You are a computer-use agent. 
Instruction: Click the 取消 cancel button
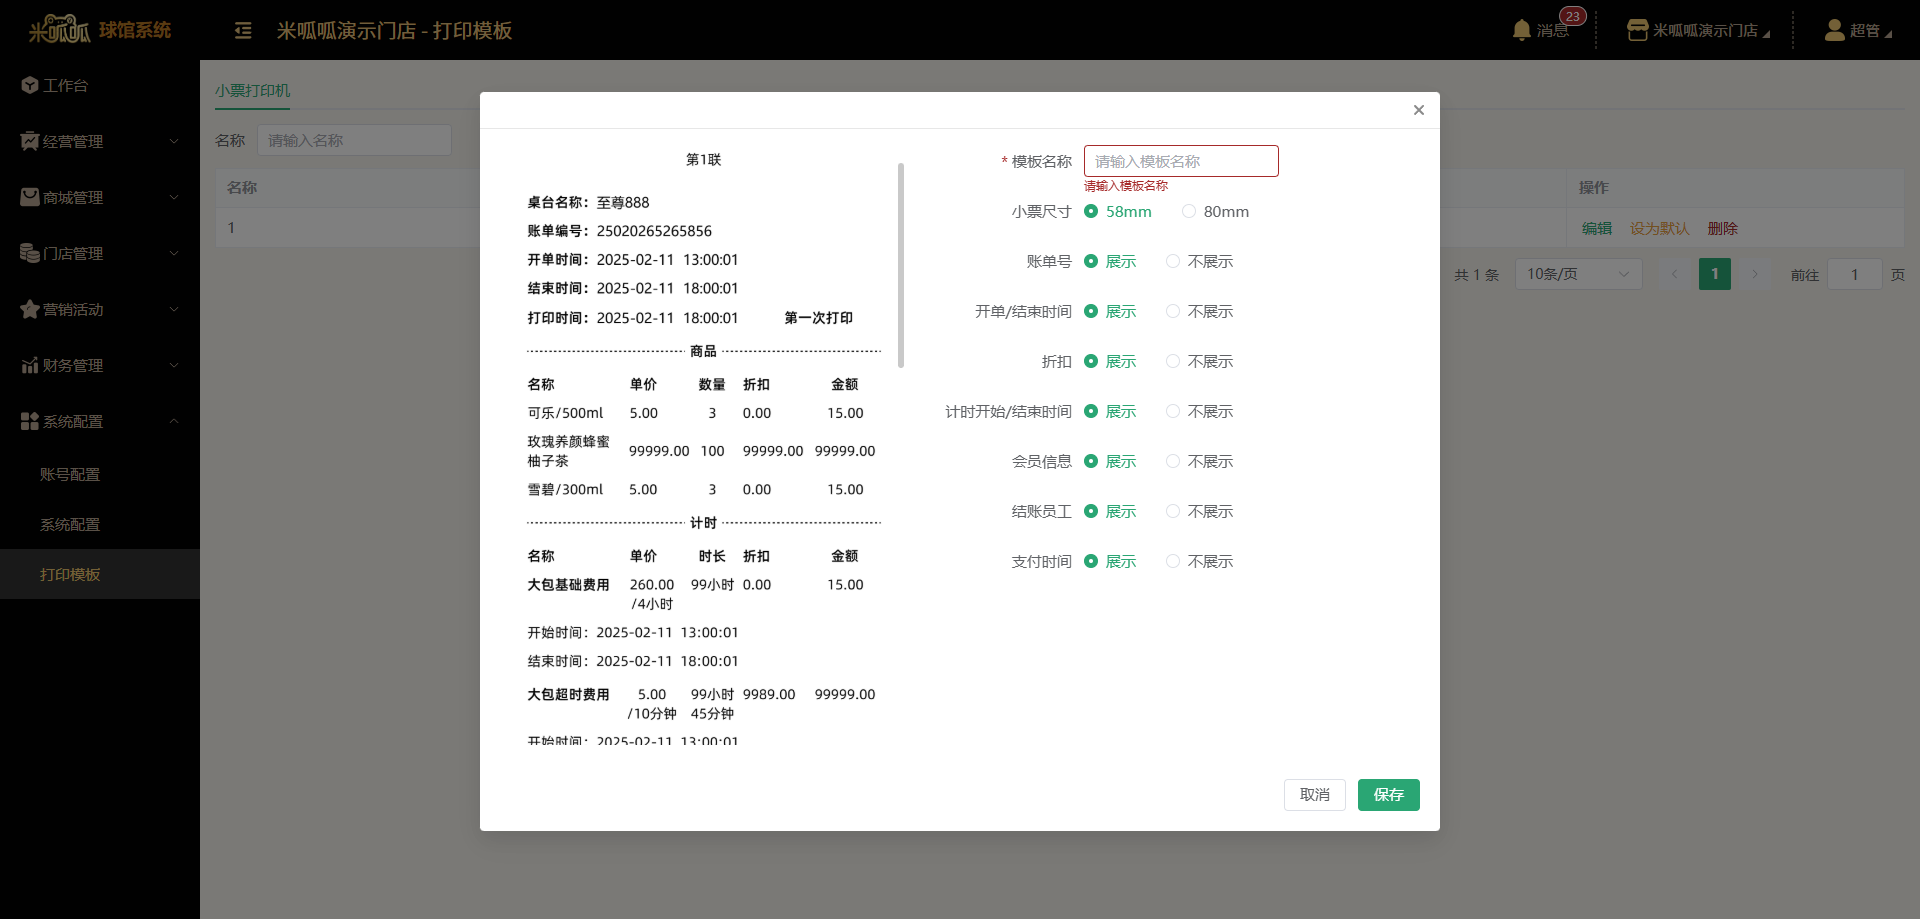tap(1314, 795)
